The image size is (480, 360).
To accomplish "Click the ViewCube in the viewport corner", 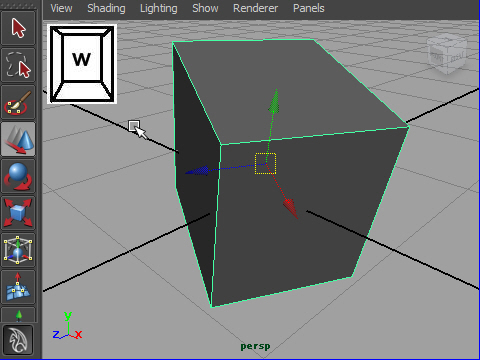I will [x=447, y=53].
